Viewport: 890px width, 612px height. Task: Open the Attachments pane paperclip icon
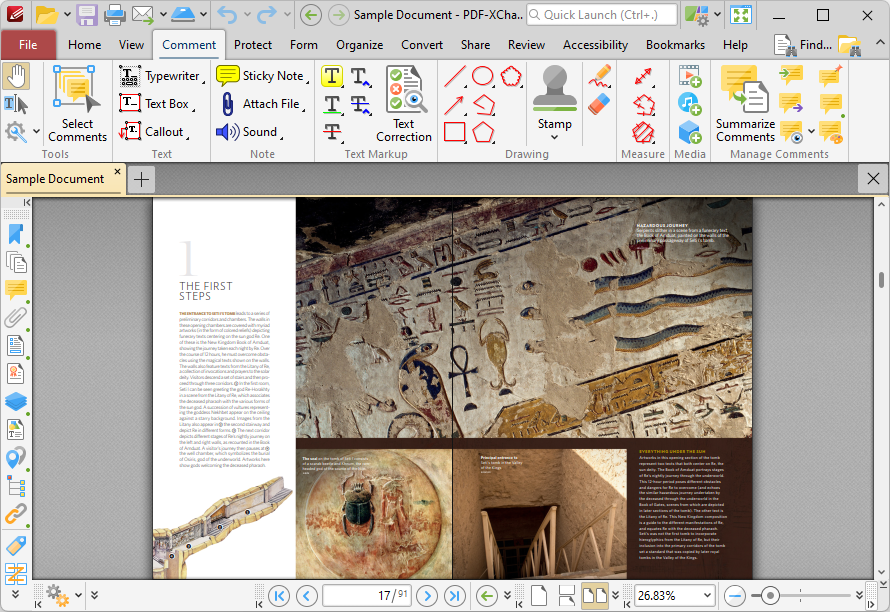coord(16,318)
